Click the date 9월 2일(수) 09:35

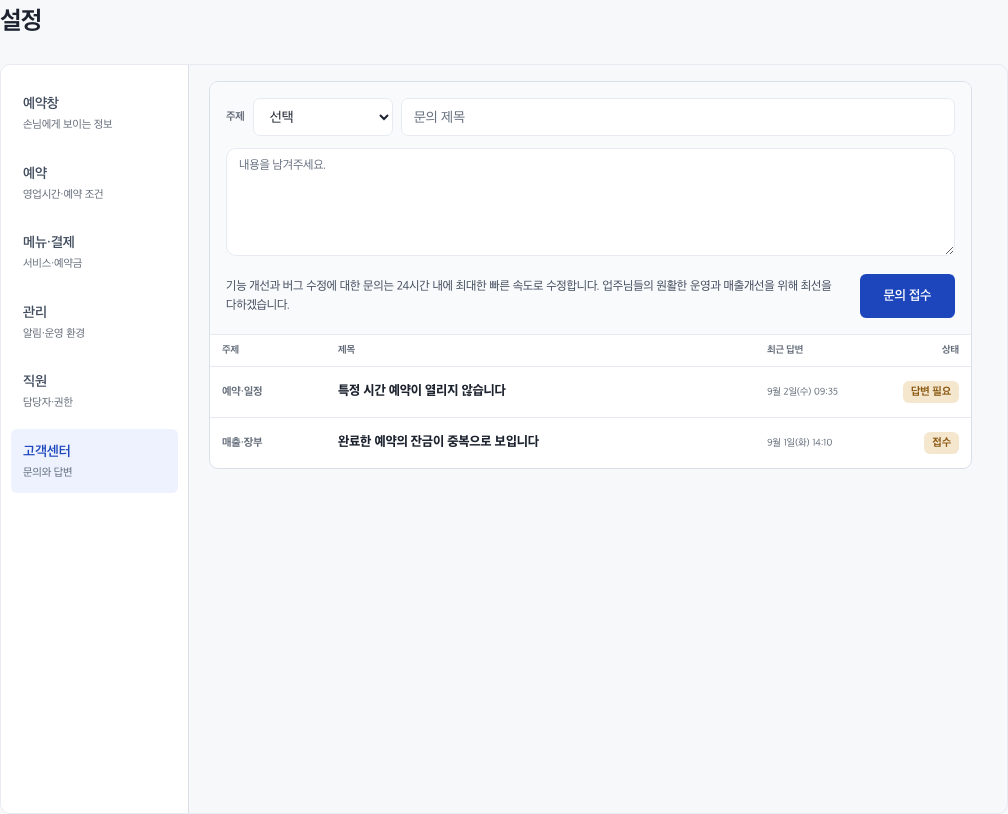(x=802, y=391)
